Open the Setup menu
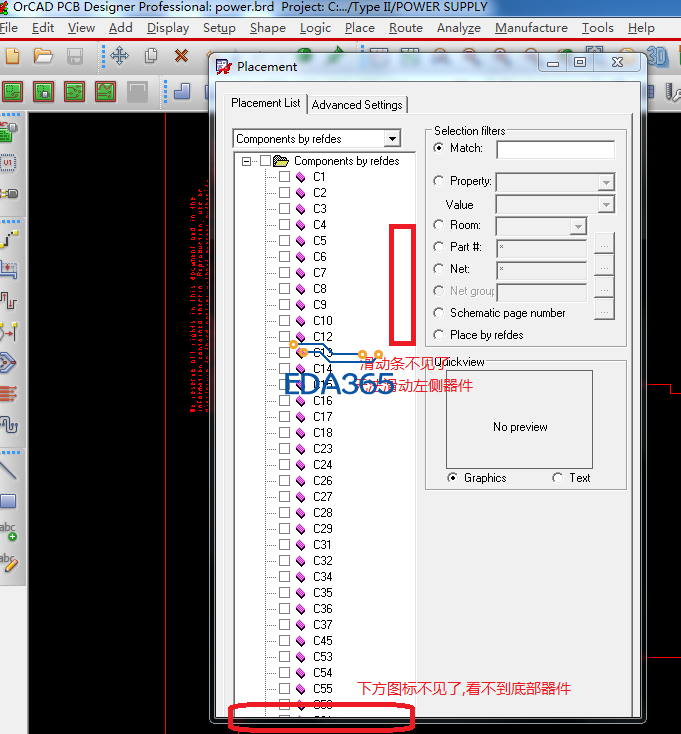Viewport: 681px width, 734px height. click(219, 28)
